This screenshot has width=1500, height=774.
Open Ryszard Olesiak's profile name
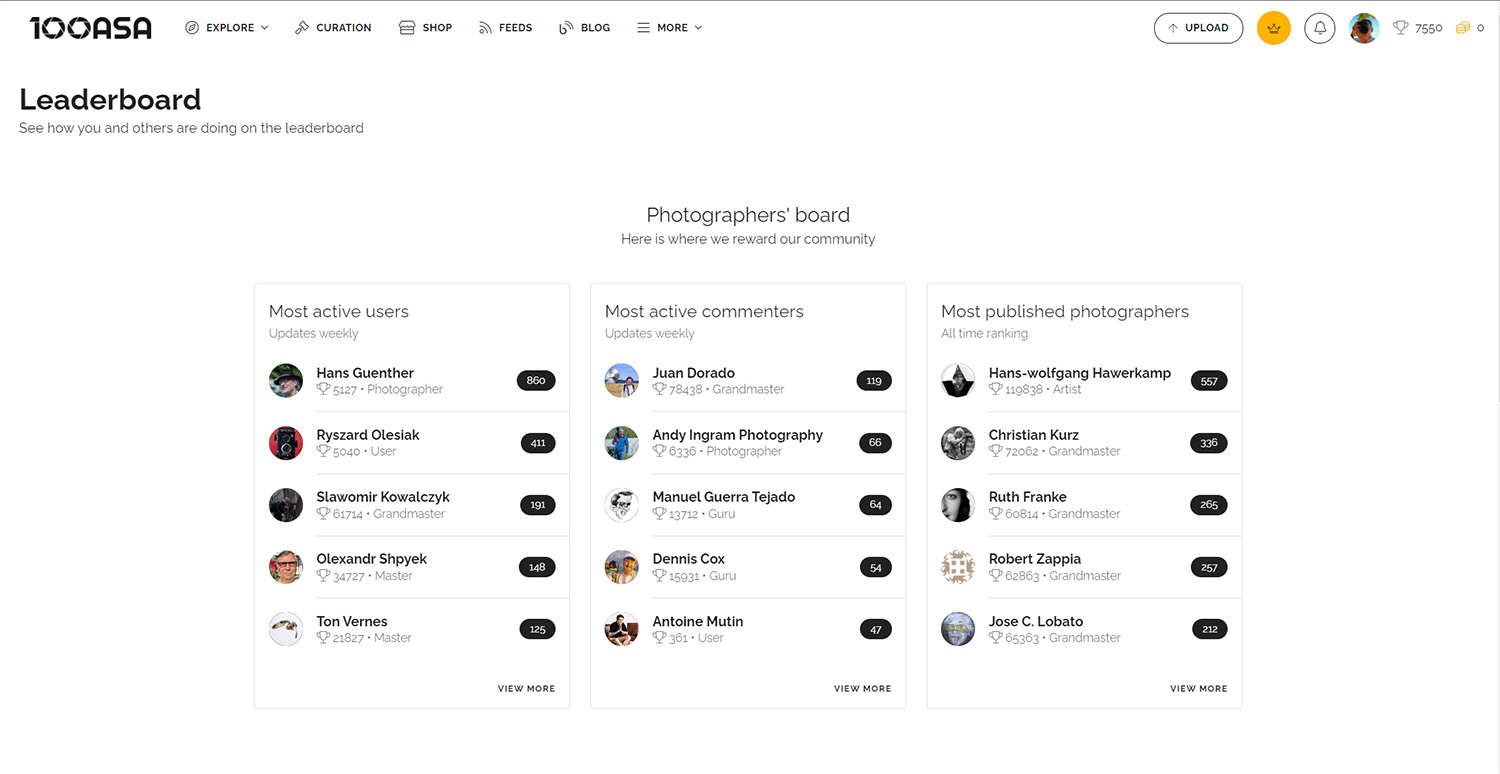(368, 435)
